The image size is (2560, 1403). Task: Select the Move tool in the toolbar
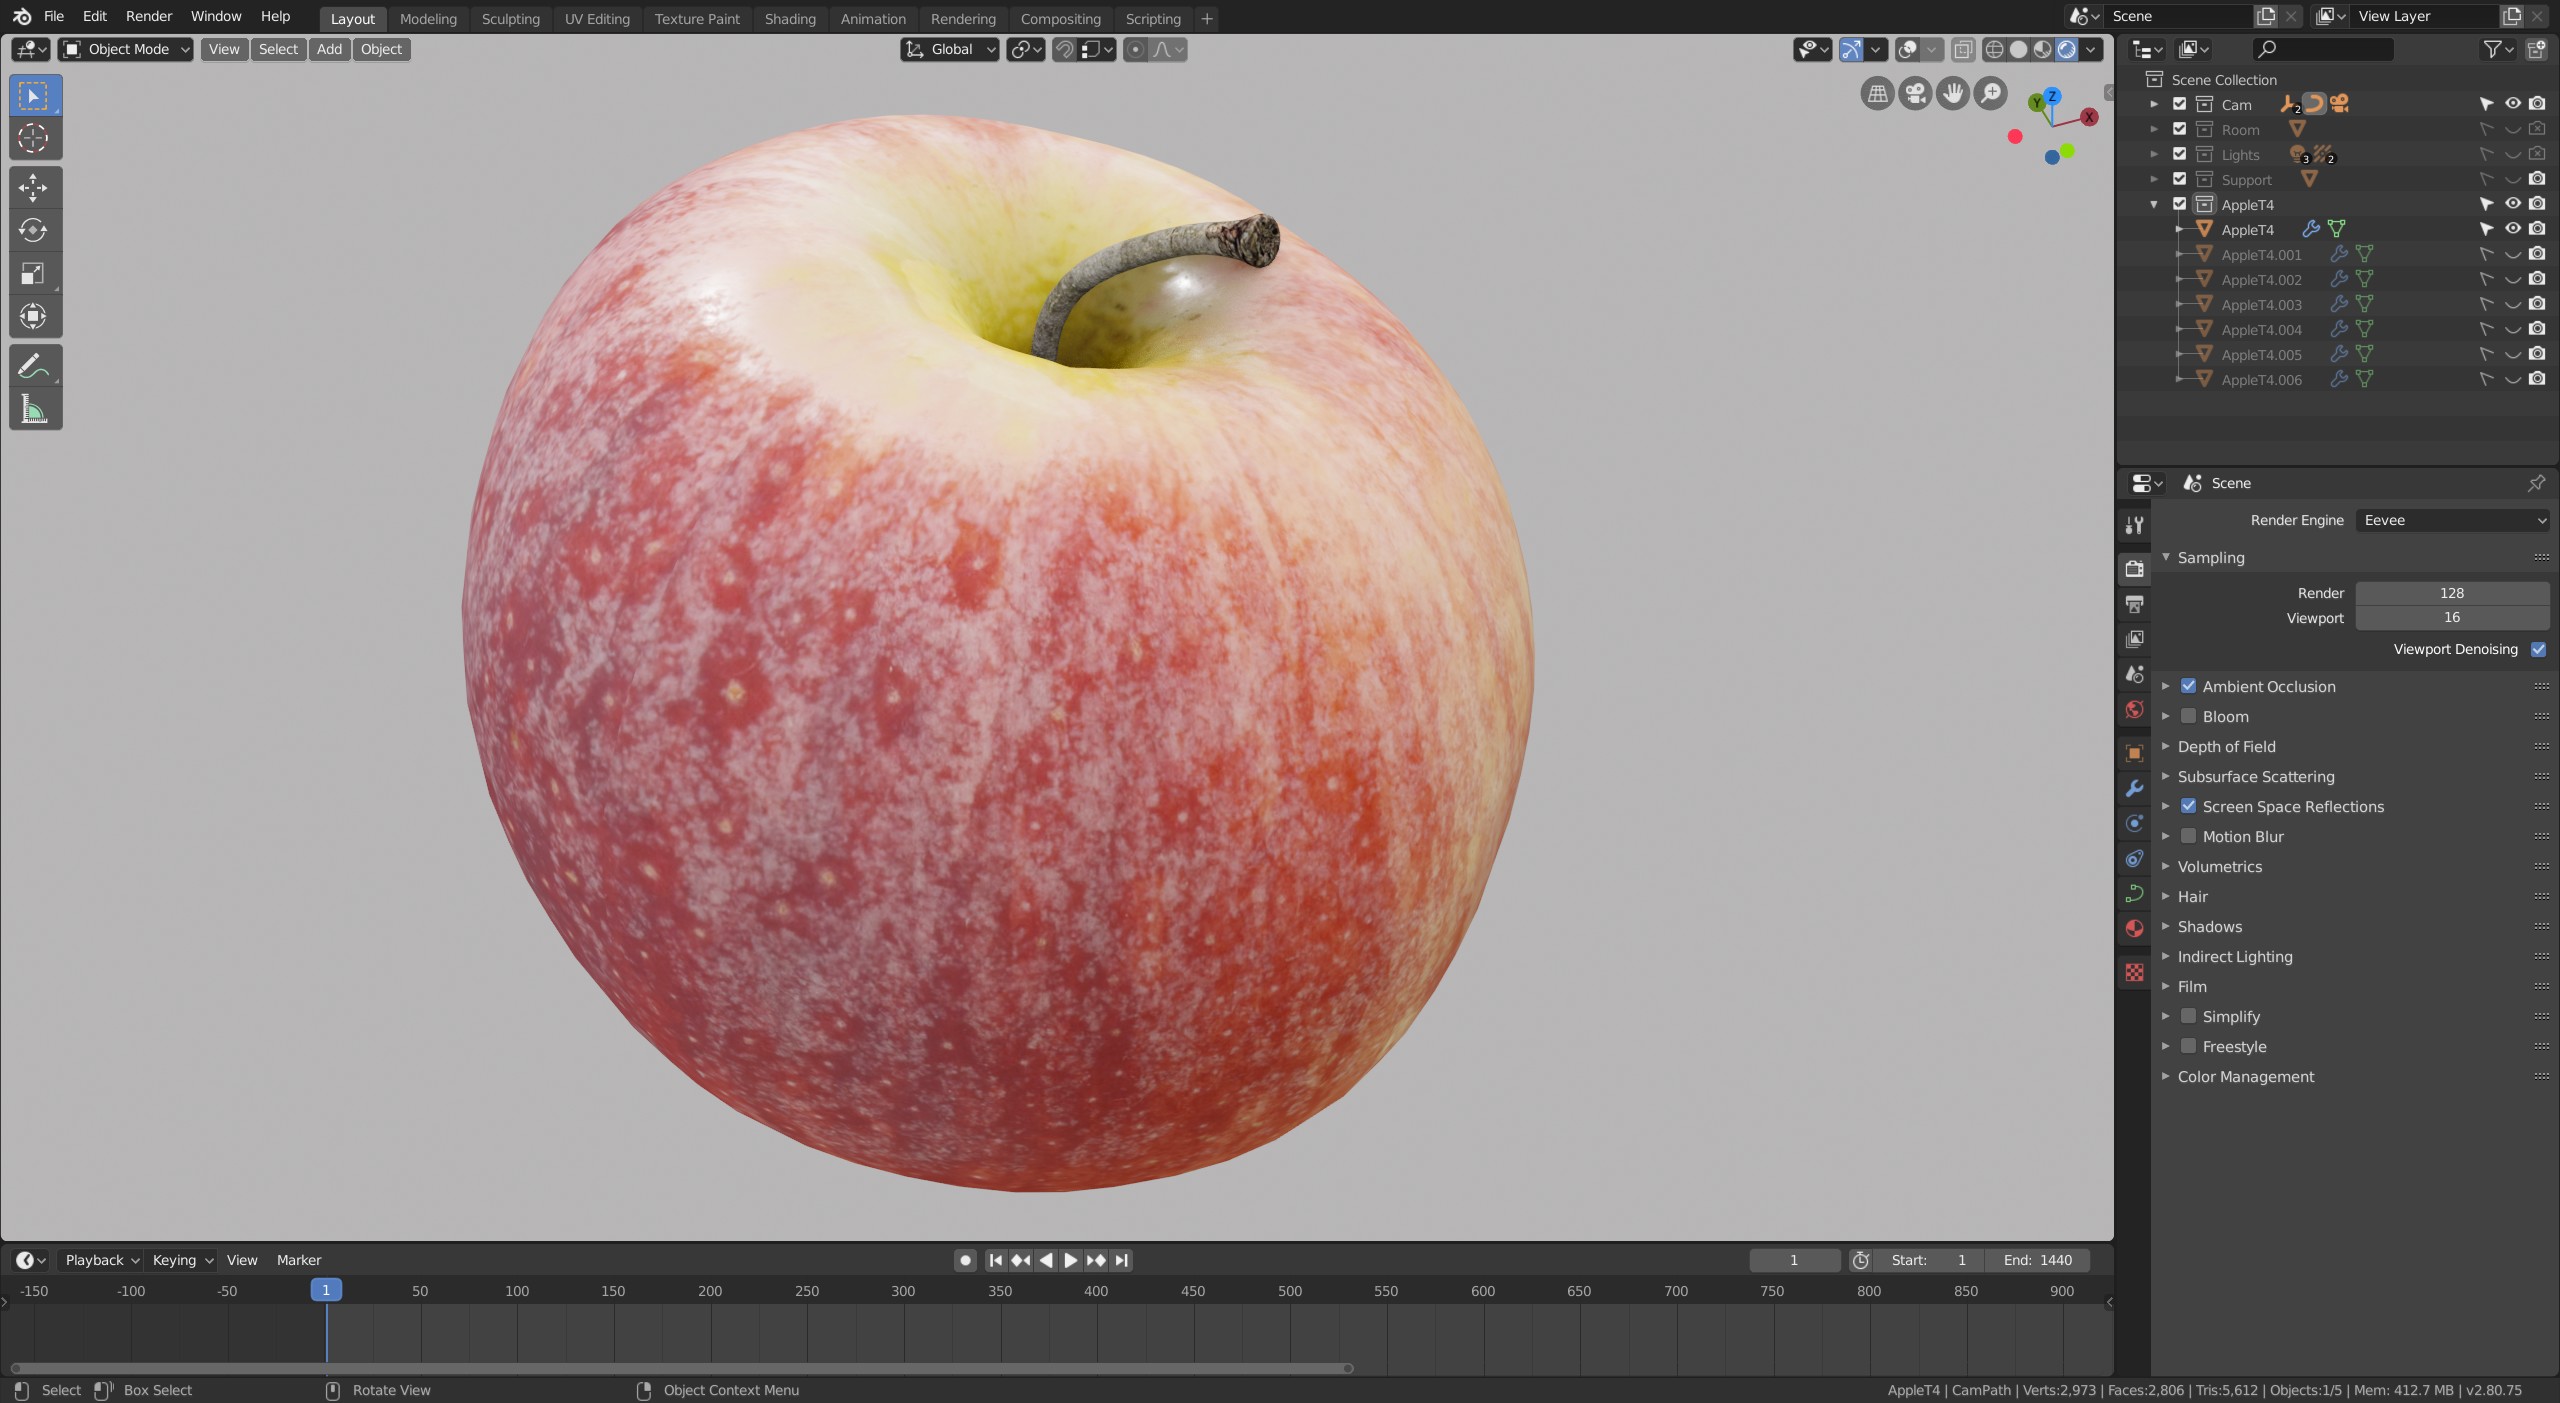33,187
